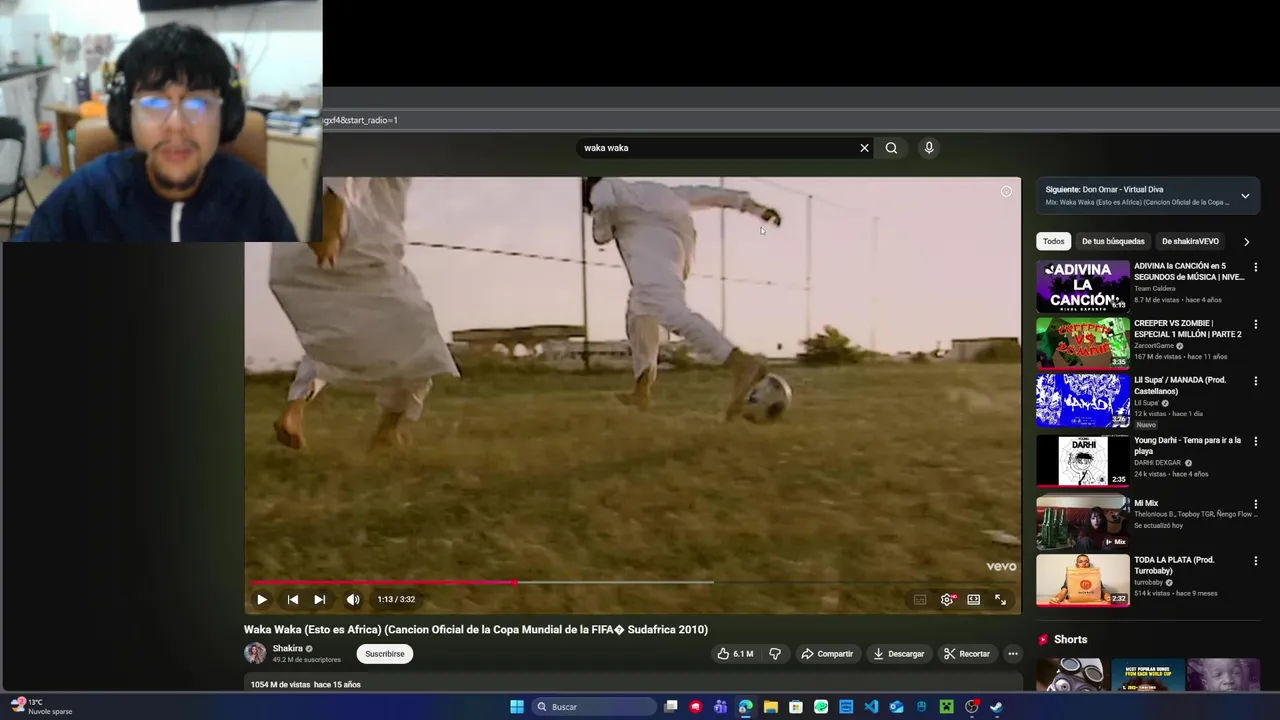This screenshot has width=1280, height=720.
Task: Open Lil Supa' MANADA video thumbnail
Action: pos(1083,400)
